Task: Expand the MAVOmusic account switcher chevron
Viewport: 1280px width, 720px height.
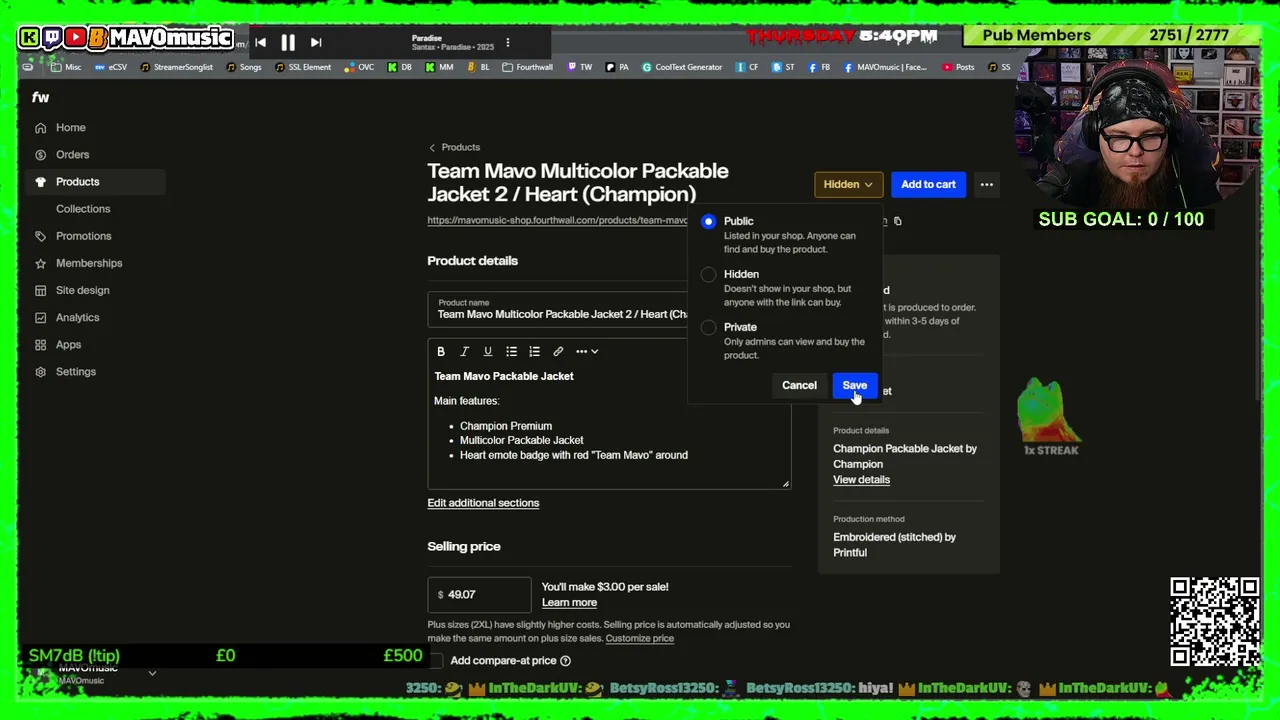Action: [x=152, y=673]
